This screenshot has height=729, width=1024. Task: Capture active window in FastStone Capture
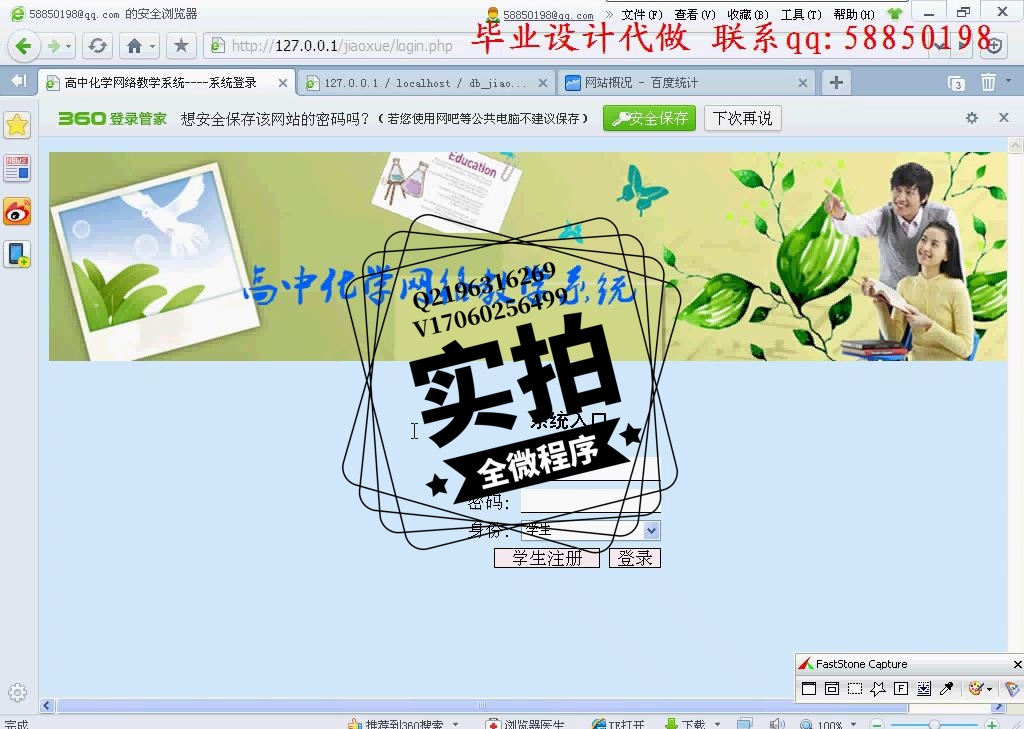click(x=808, y=688)
